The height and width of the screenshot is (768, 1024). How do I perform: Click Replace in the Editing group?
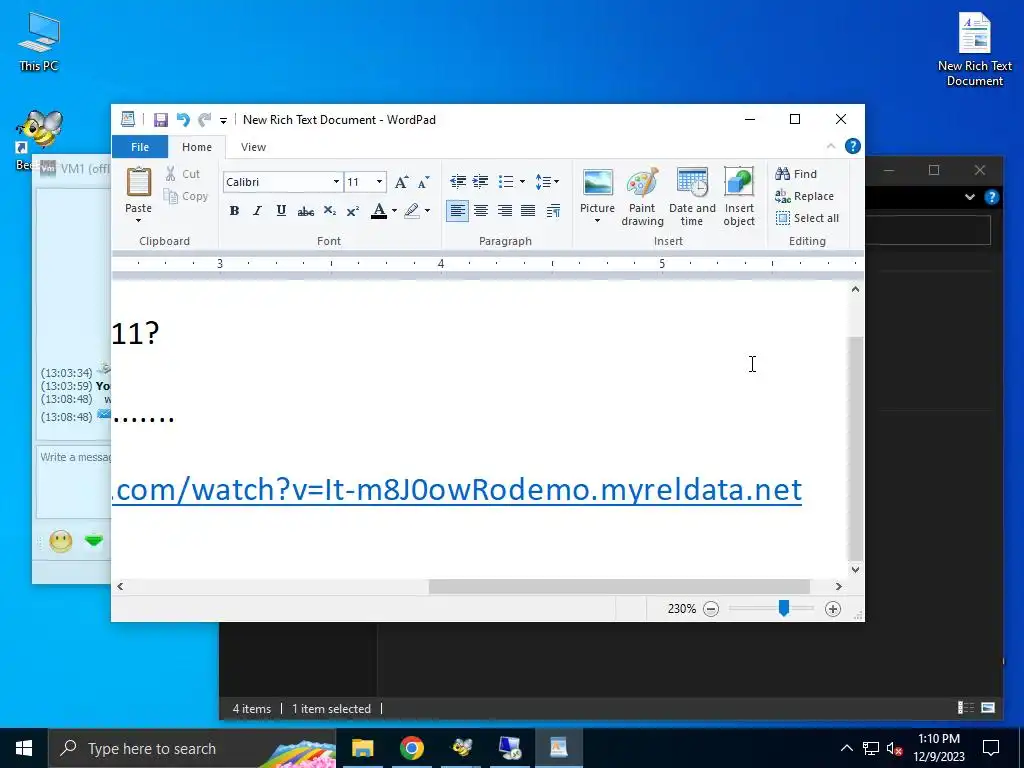pyautogui.click(x=805, y=196)
